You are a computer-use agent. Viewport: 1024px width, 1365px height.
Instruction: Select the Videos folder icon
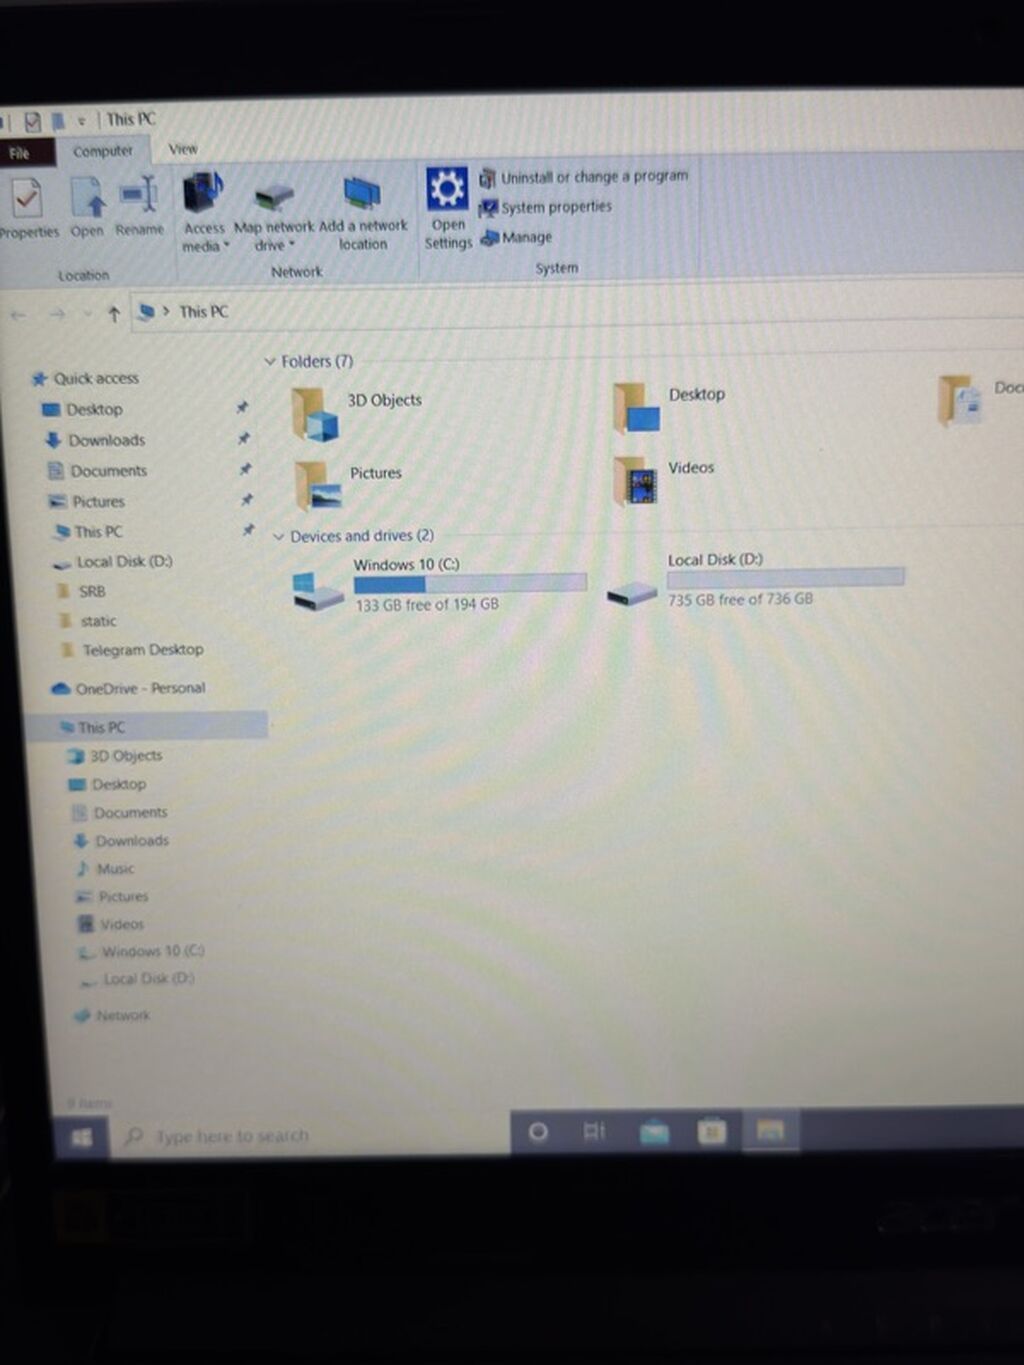[635, 481]
